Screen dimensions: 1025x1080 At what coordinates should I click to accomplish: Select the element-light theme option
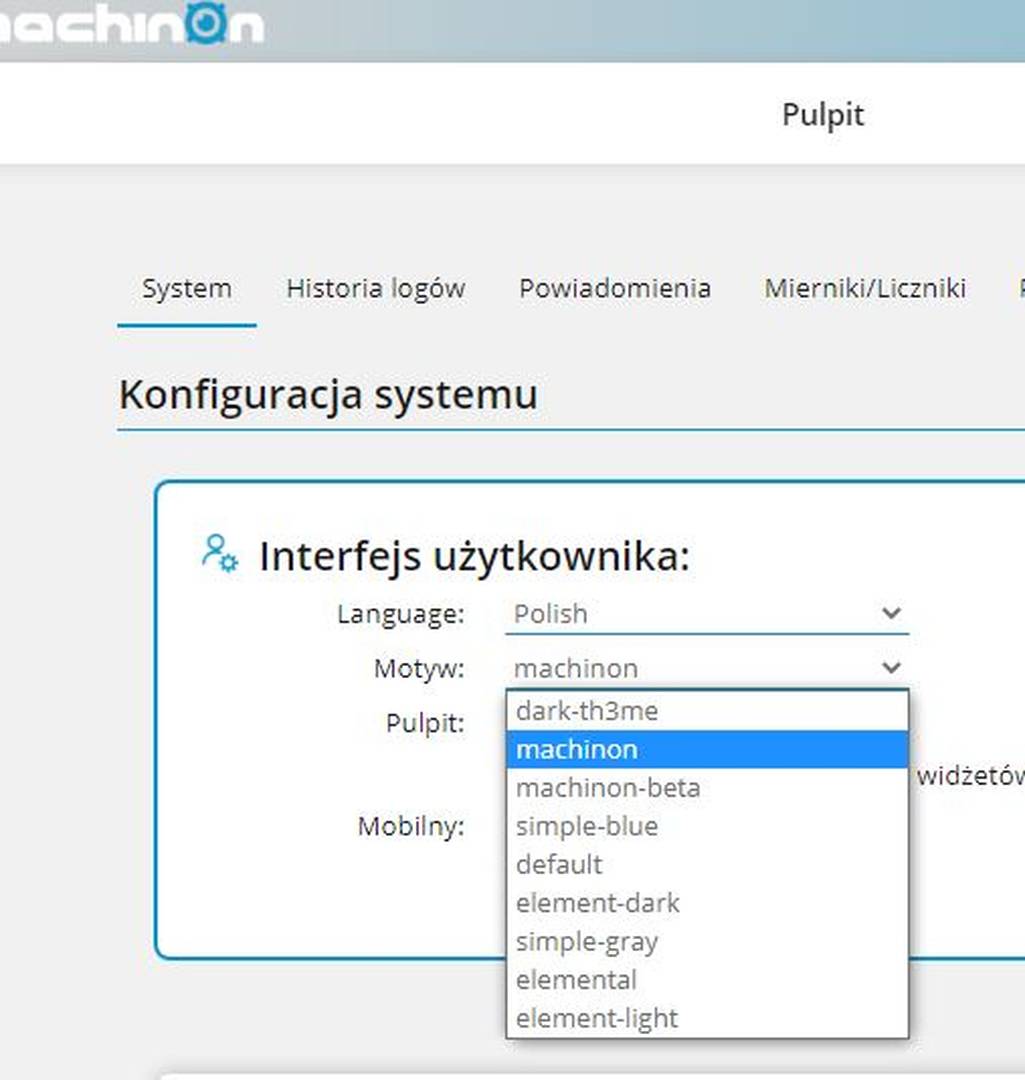tap(707, 1018)
